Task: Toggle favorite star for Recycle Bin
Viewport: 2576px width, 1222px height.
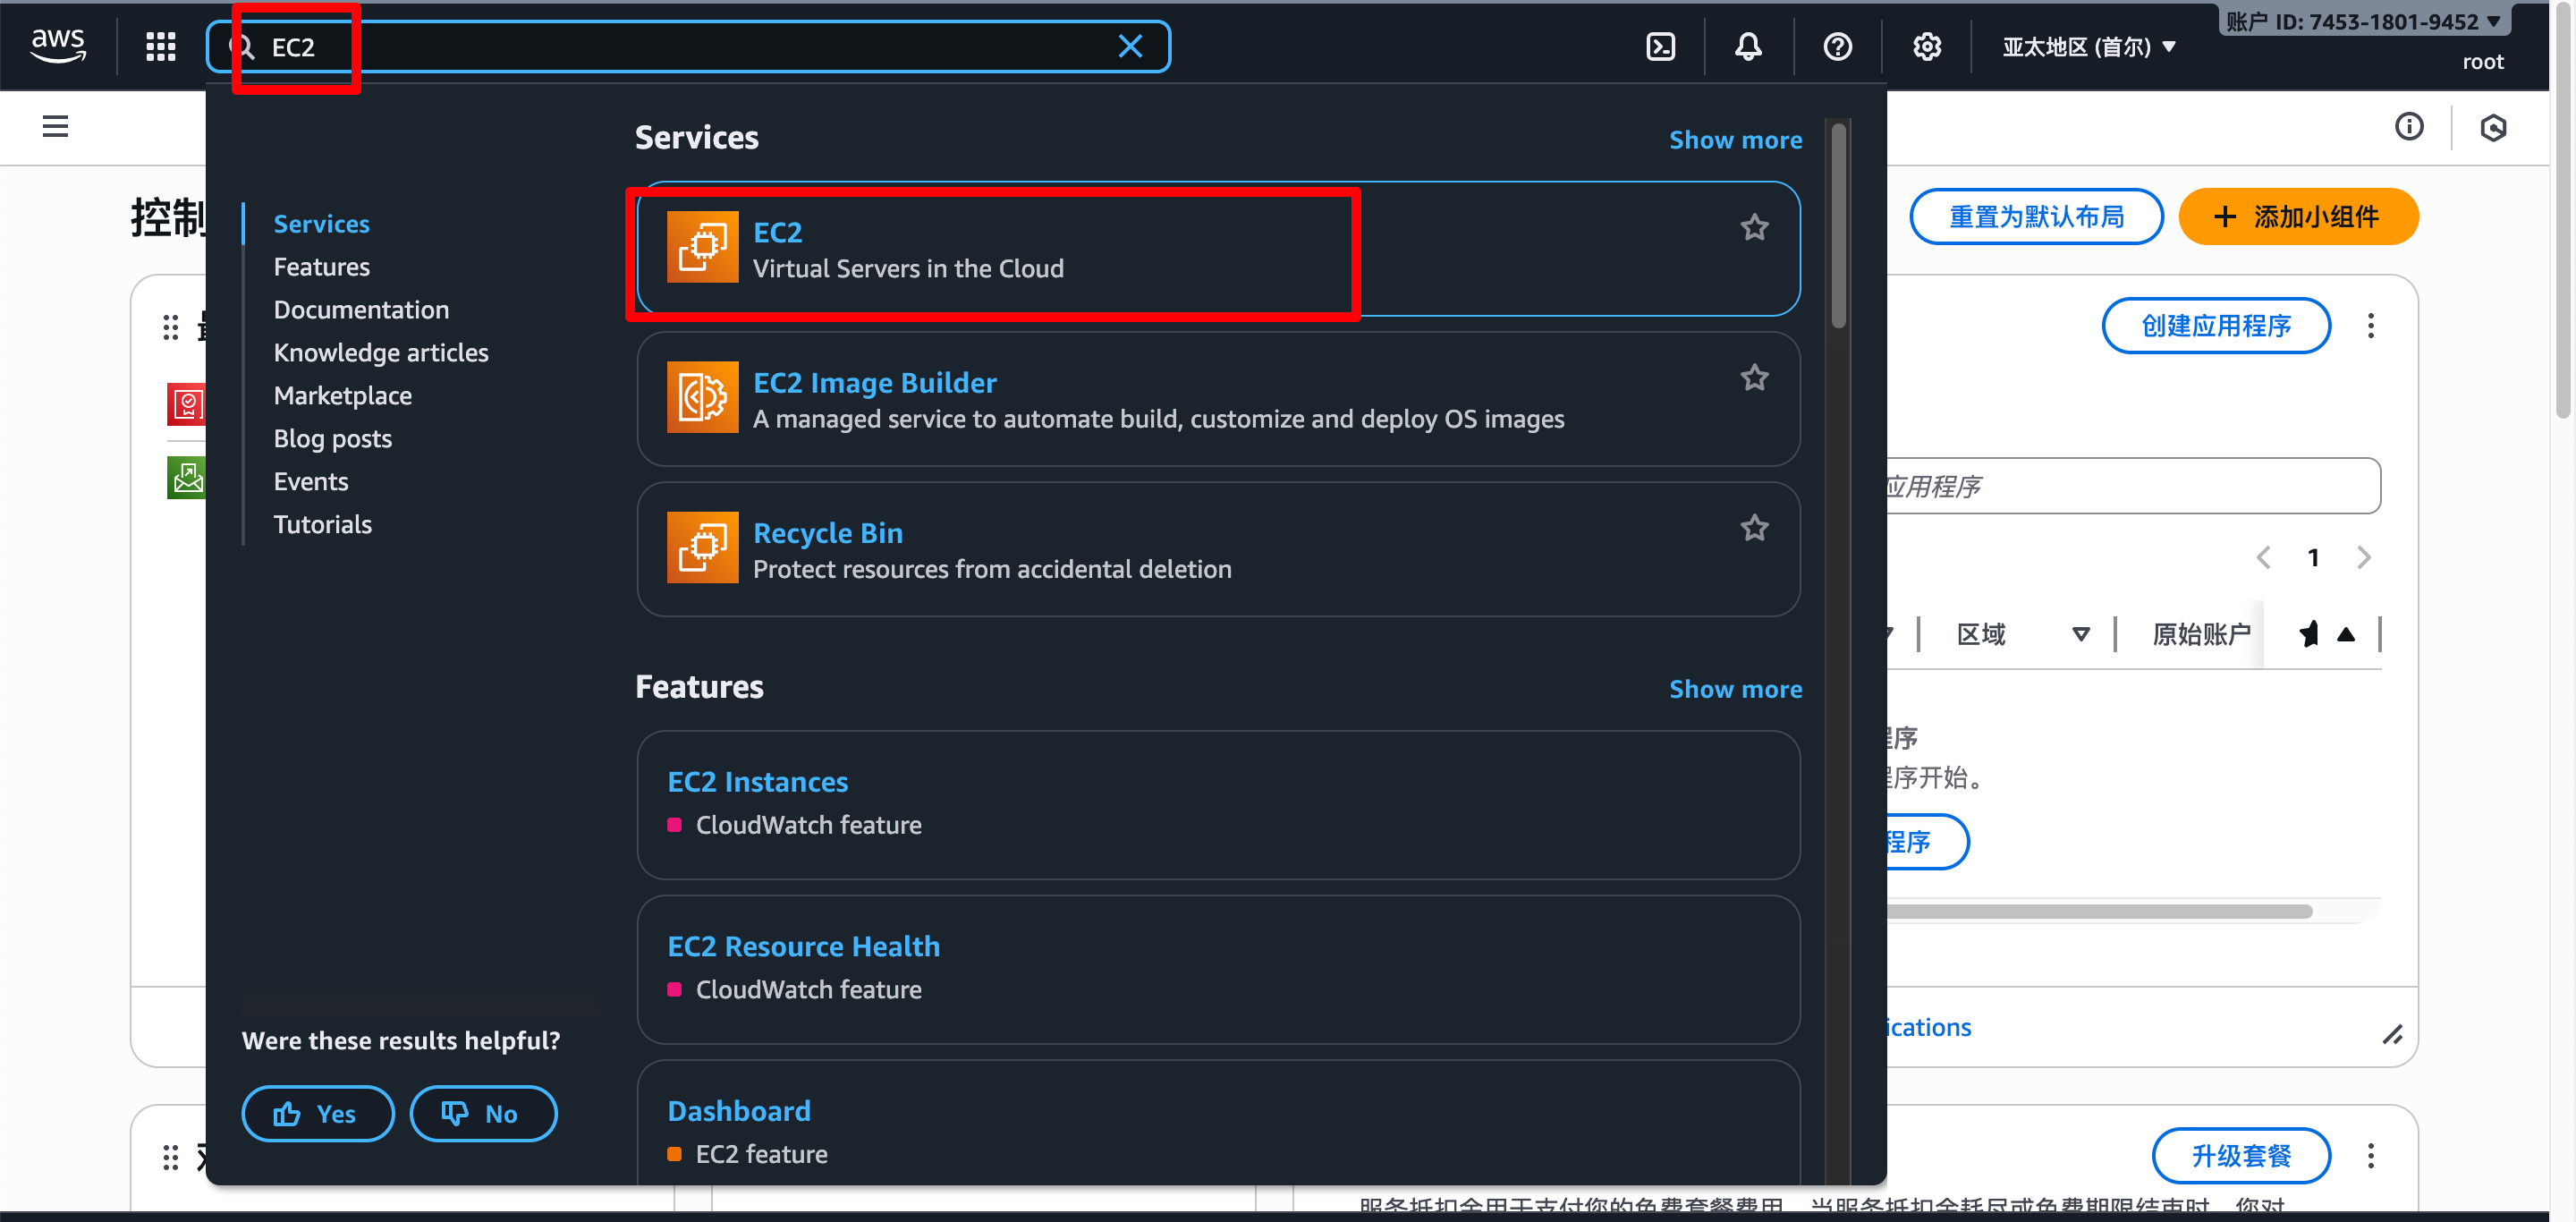Action: [x=1754, y=528]
